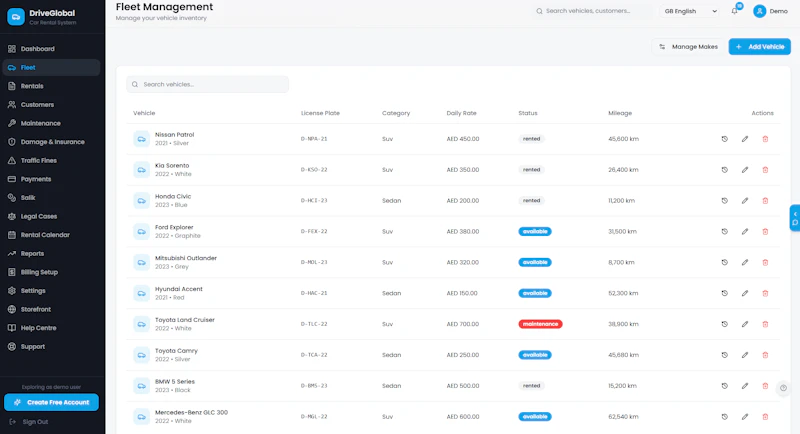Click the 52,300 km mileage value
The width and height of the screenshot is (800, 434).
coord(623,293)
